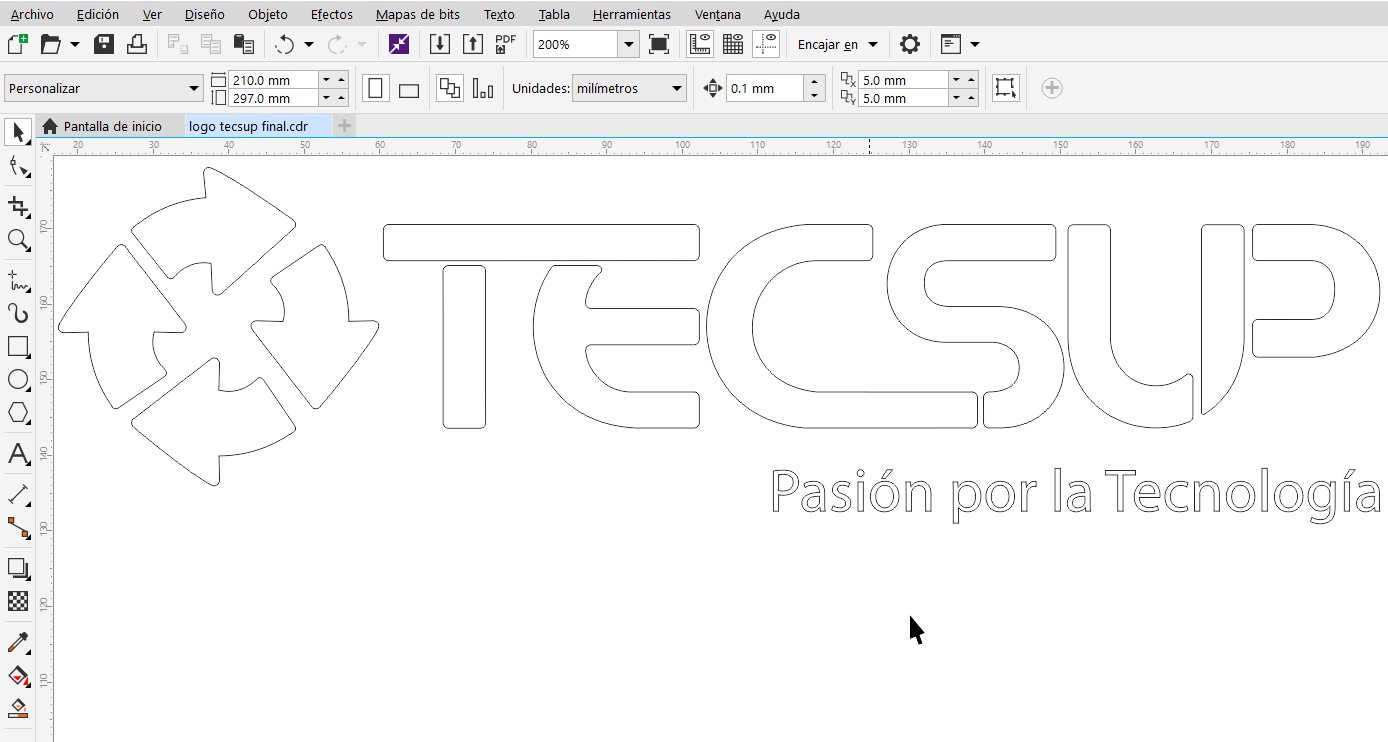Expand the Personalizar page size dropdown
Image resolution: width=1388 pixels, height=742 pixels.
pos(194,88)
